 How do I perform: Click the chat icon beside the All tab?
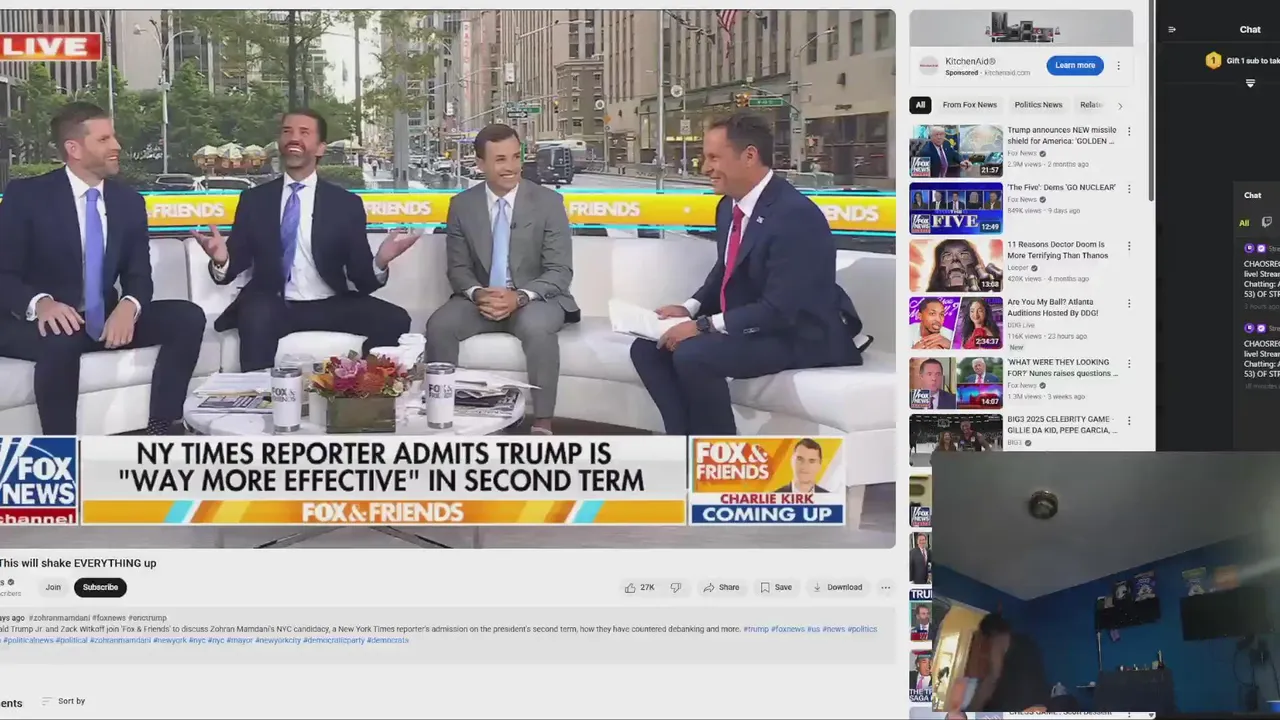(1266, 222)
